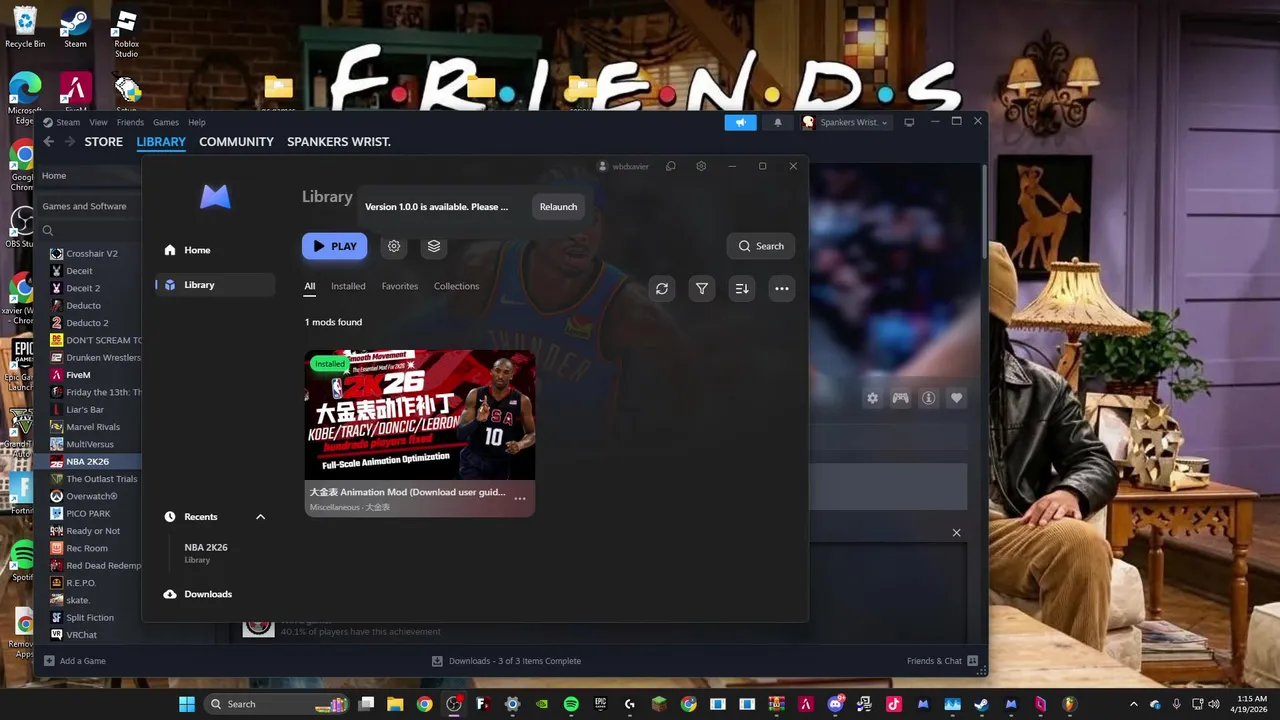The image size is (1280, 720).
Task: Select the Favorites tab
Action: (x=400, y=286)
